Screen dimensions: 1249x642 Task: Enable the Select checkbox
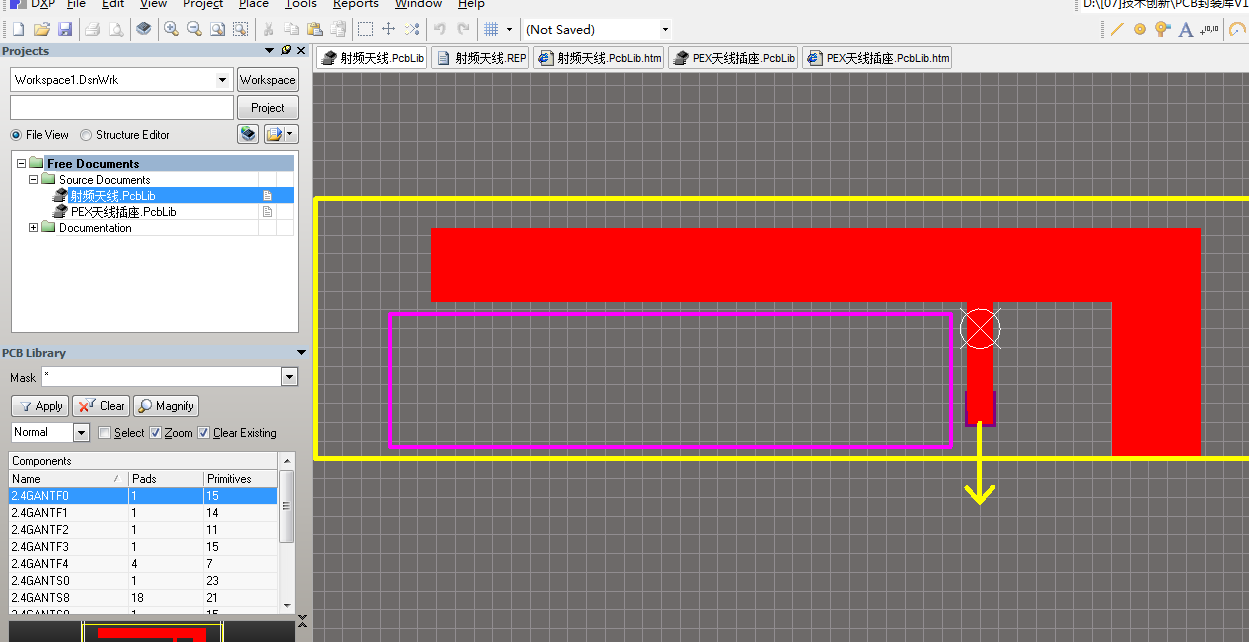pos(104,433)
